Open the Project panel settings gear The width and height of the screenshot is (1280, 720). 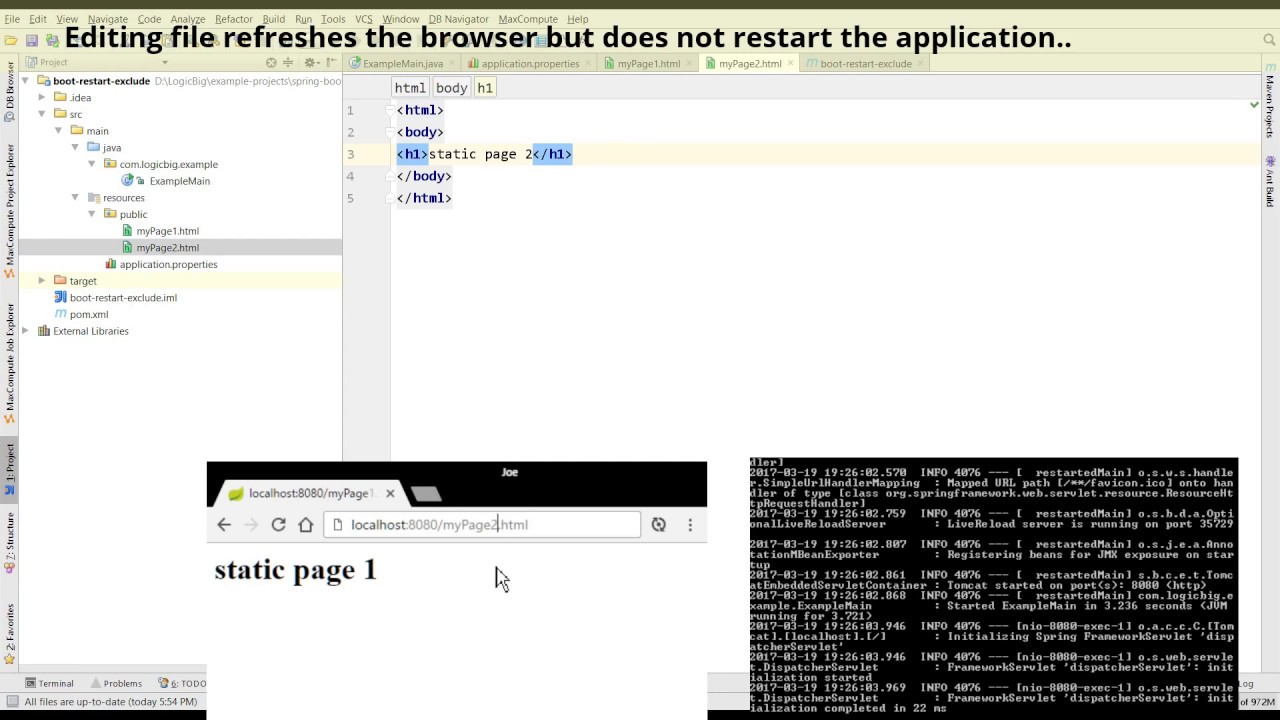pyautogui.click(x=310, y=63)
